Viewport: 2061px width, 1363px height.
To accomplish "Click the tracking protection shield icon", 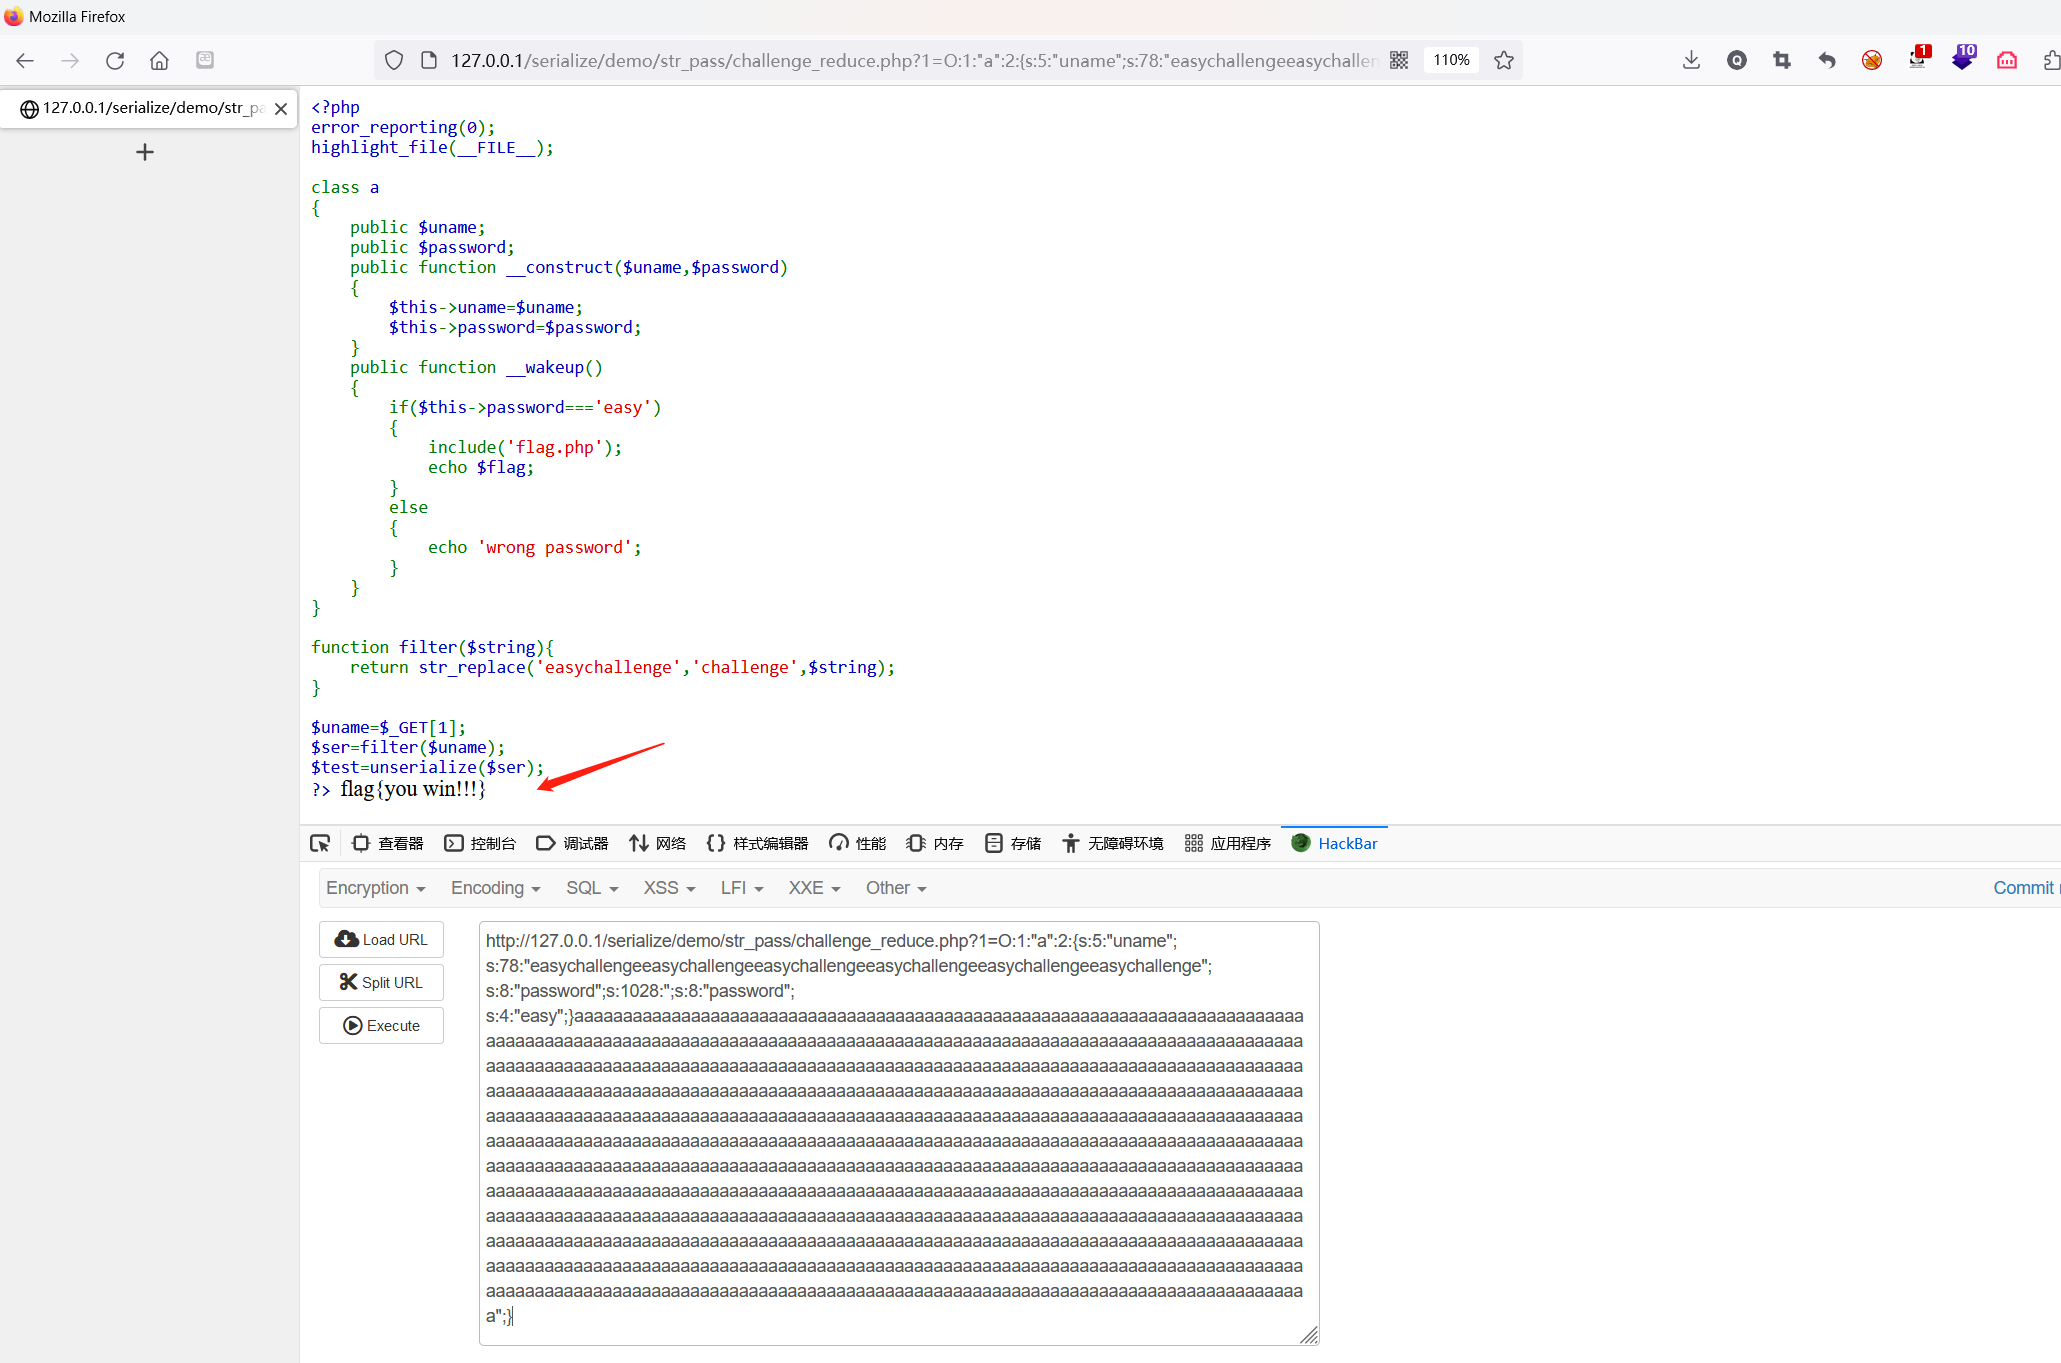I will (394, 61).
